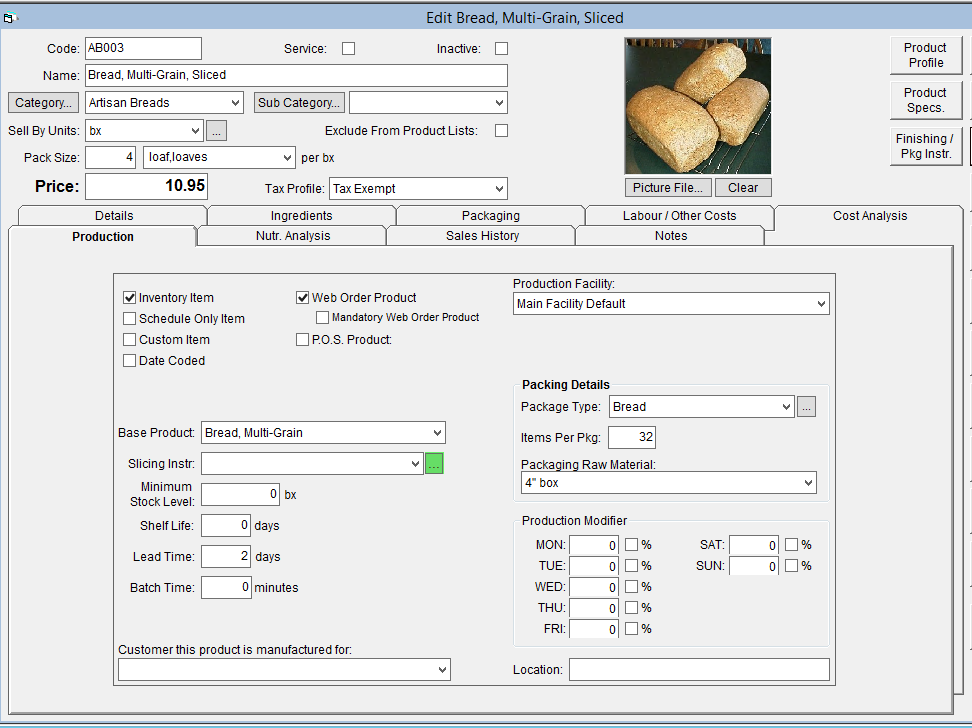Screen dimensions: 972x728
Task: Clear the product picture
Action: (743, 188)
